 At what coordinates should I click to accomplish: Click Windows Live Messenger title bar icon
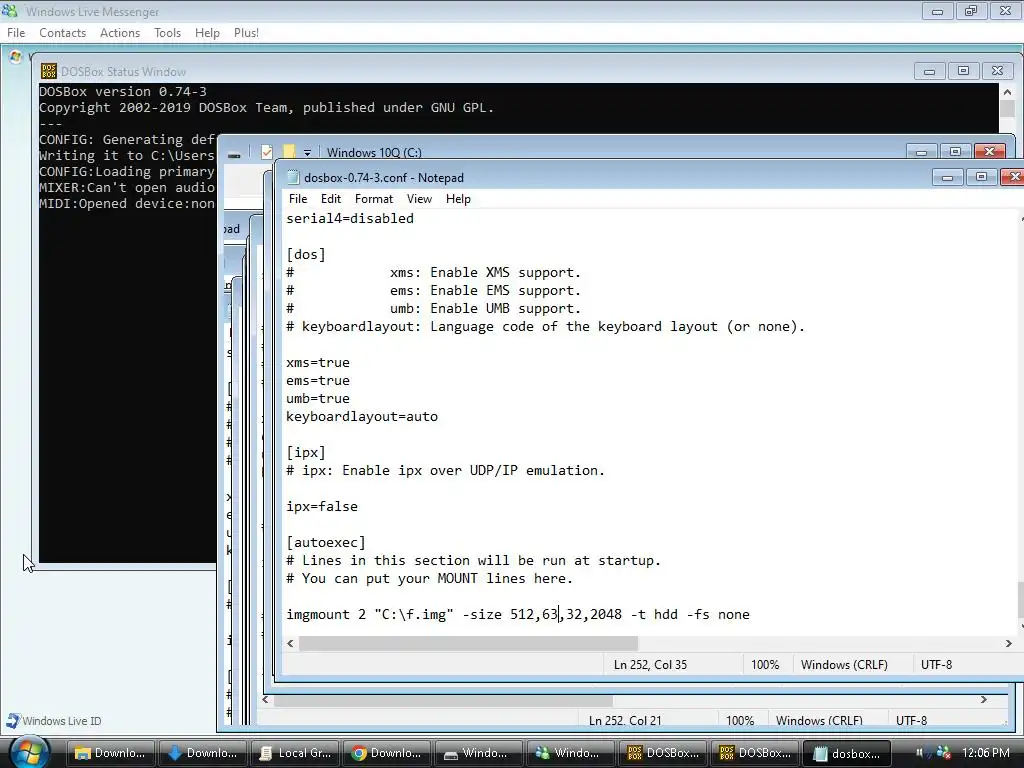pyautogui.click(x=10, y=11)
